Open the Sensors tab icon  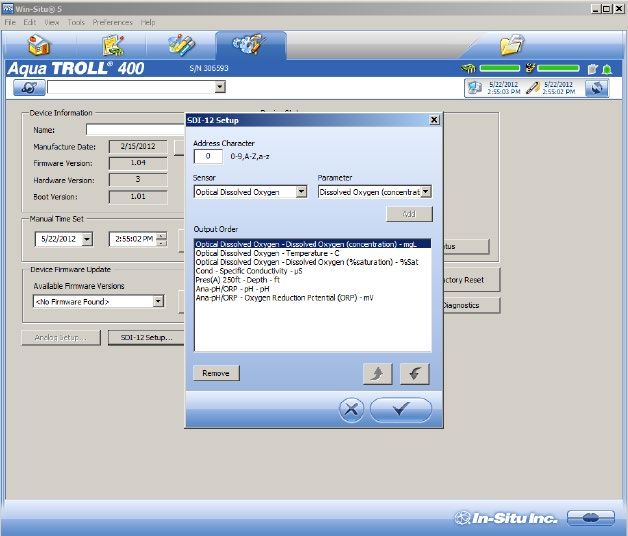181,44
